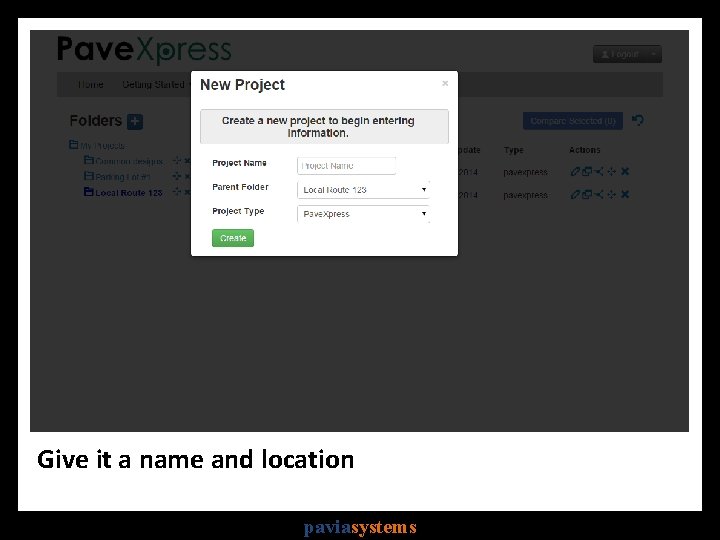Viewport: 720px width, 540px height.
Task: Click delete X icon in second project row
Action: [x=625, y=194]
